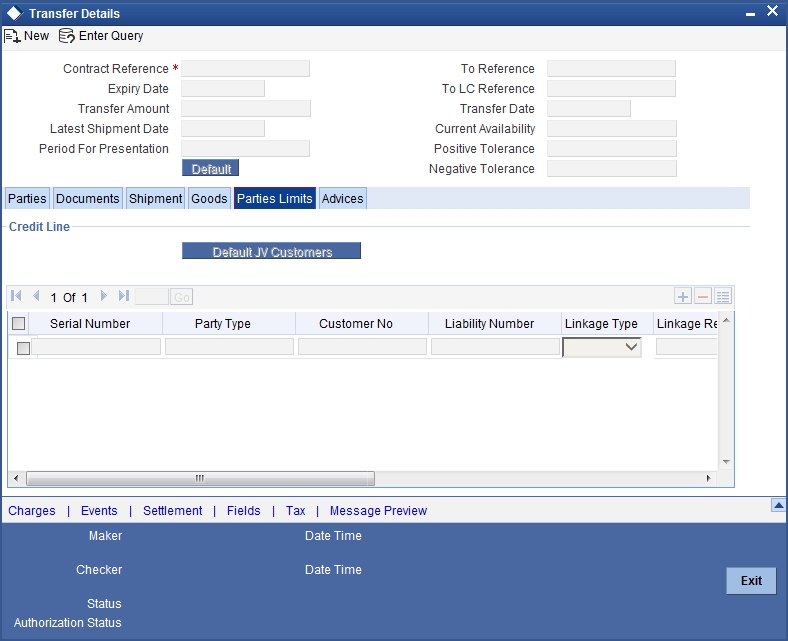Expand the footer panel arrow icon
The width and height of the screenshot is (788, 641).
pos(778,505)
